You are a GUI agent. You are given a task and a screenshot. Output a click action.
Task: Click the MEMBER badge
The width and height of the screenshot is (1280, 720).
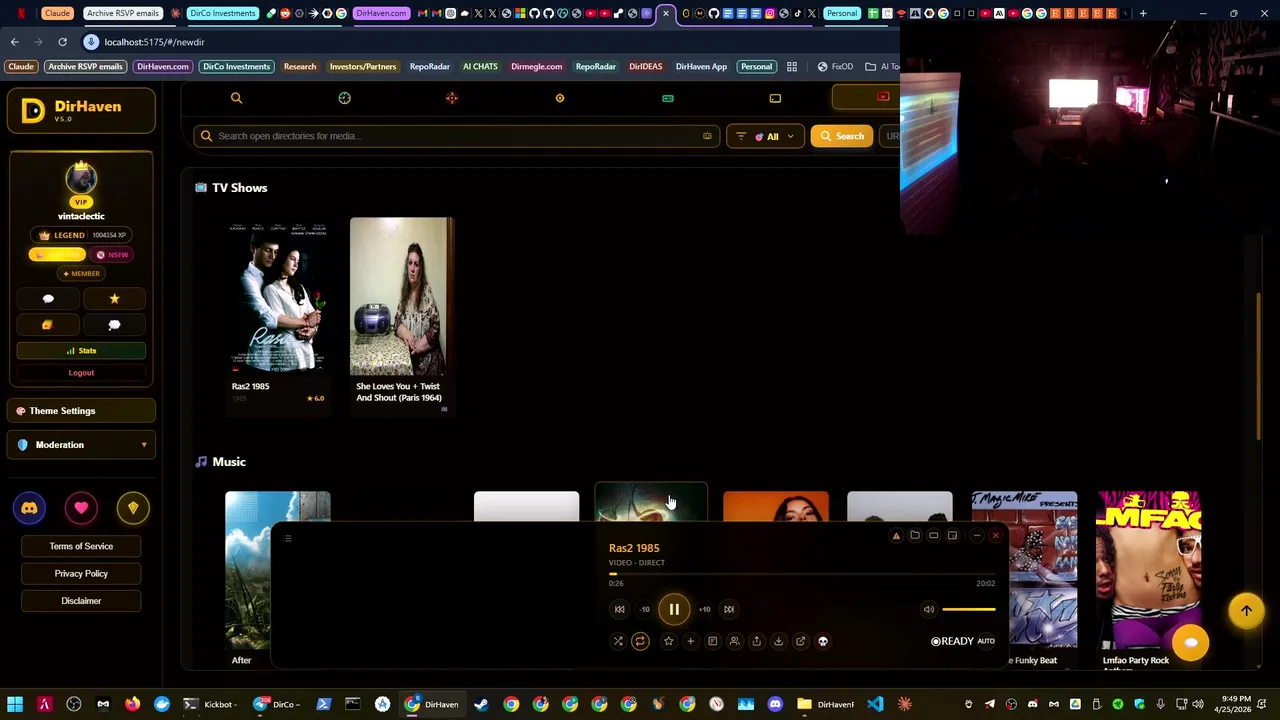point(81,273)
